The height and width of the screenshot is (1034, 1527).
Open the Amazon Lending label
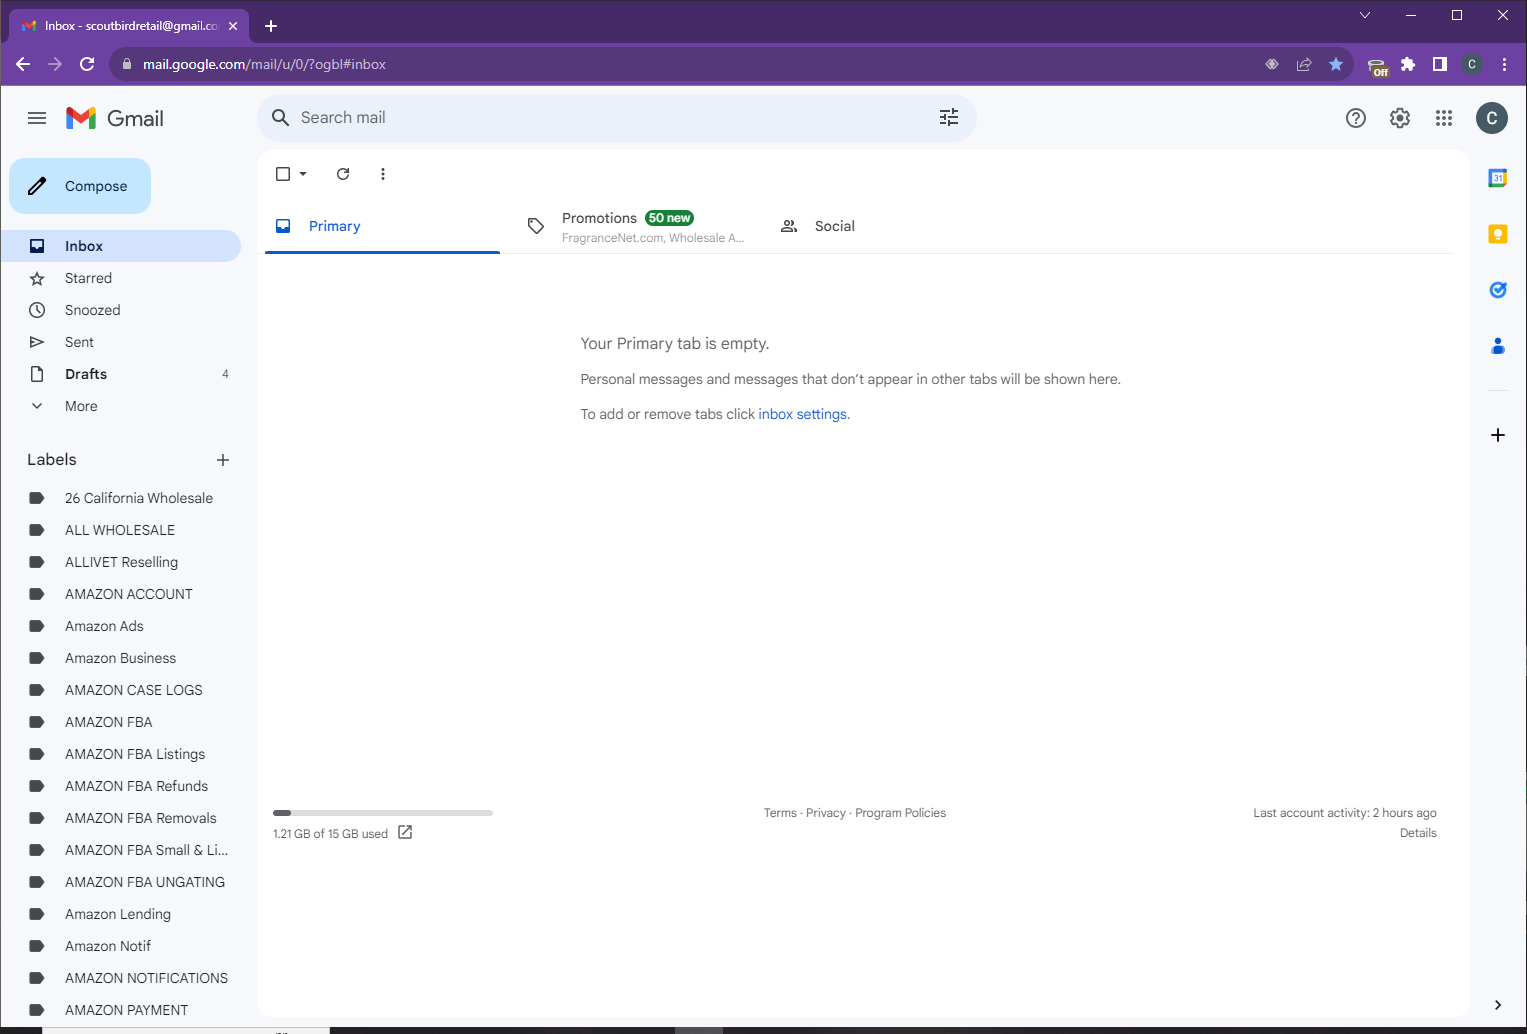[x=120, y=914]
